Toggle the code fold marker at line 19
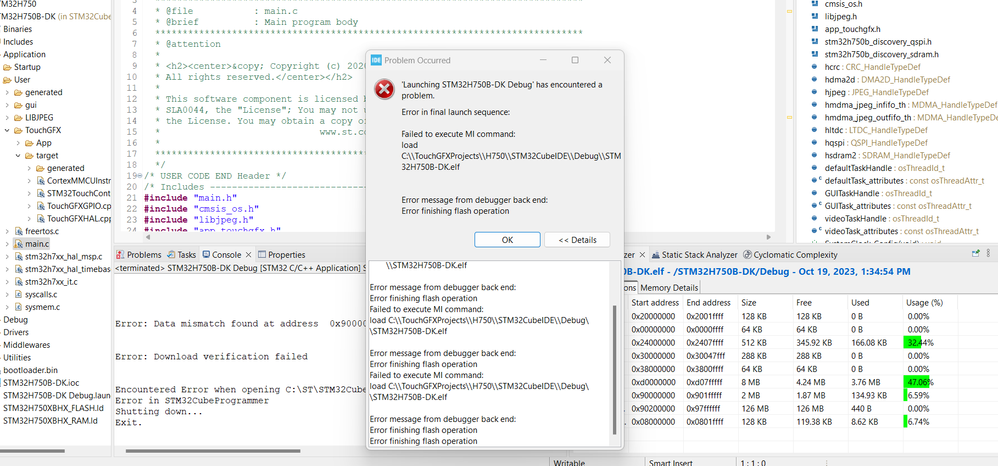Viewport: 998px width, 466px height. (139, 176)
